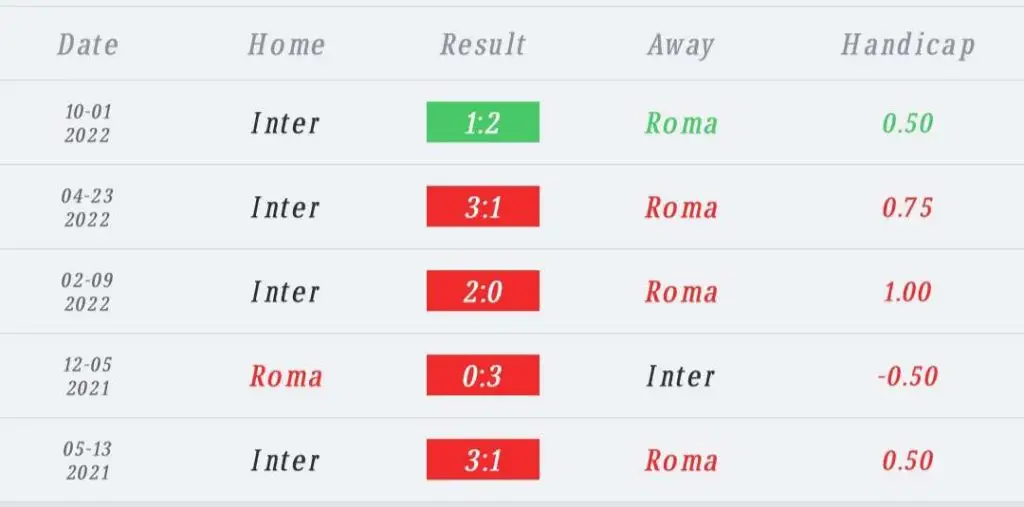
Task: Click the Away column header
Action: [x=680, y=45]
